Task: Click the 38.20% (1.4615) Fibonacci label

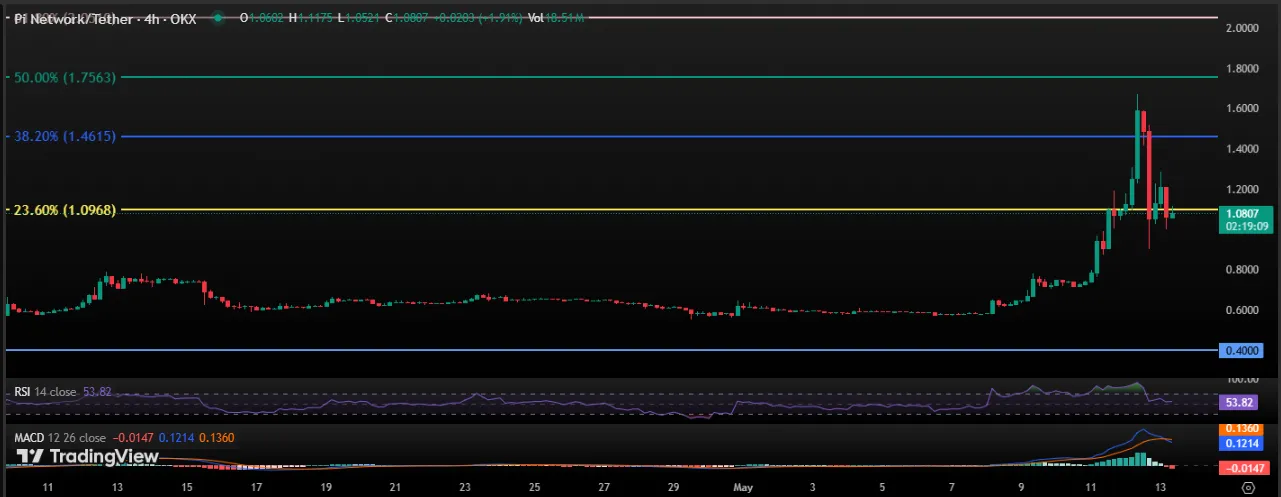Action: point(65,136)
